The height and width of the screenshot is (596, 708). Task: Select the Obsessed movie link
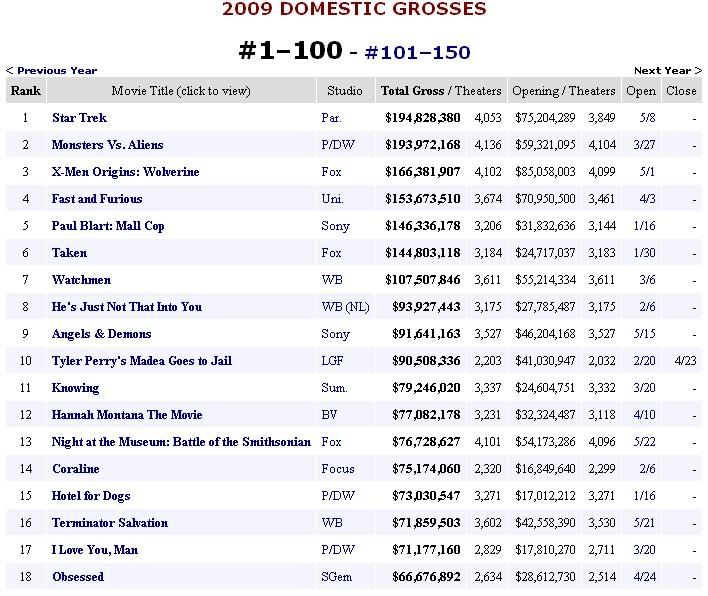pyautogui.click(x=78, y=577)
